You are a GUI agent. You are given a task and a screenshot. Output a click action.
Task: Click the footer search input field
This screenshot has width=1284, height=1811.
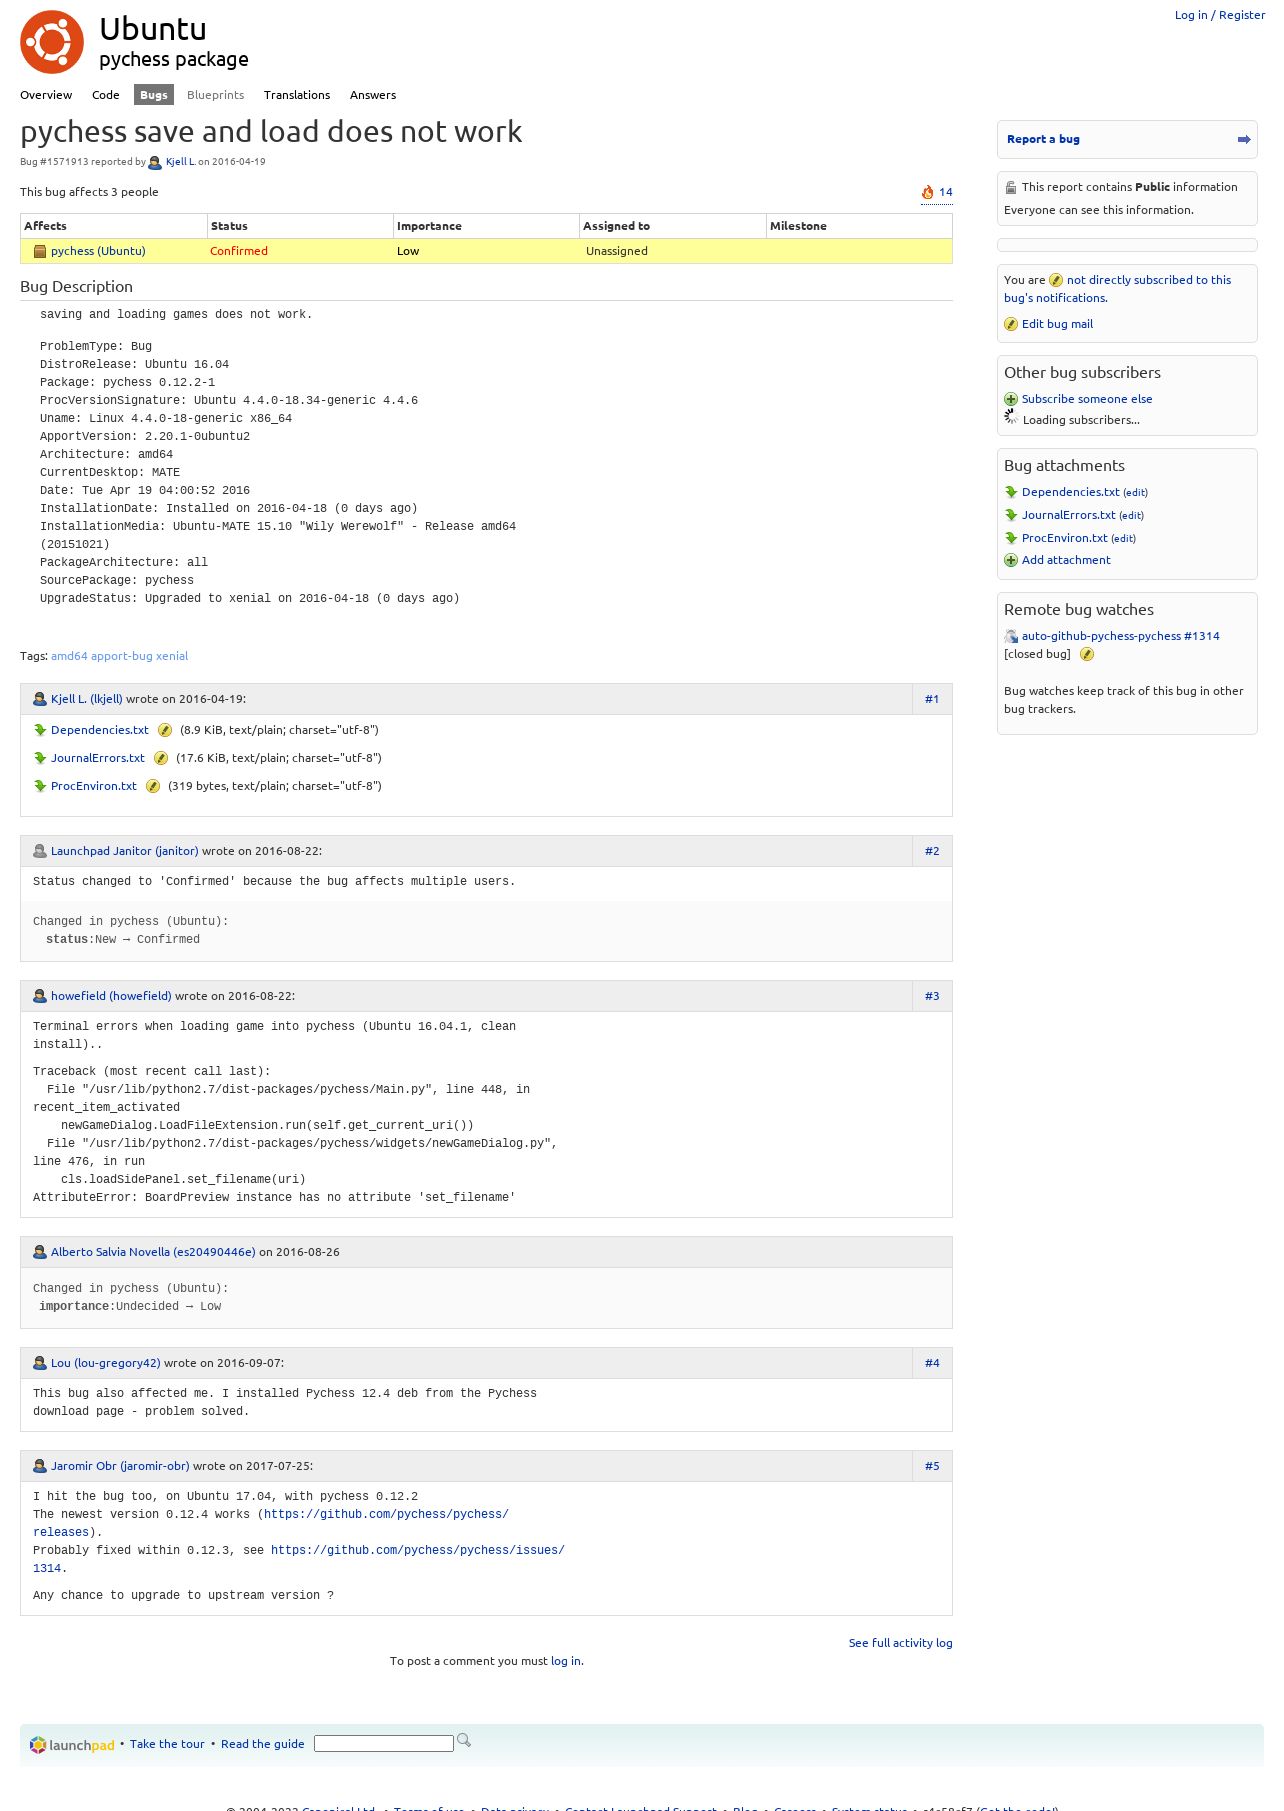pos(384,1744)
